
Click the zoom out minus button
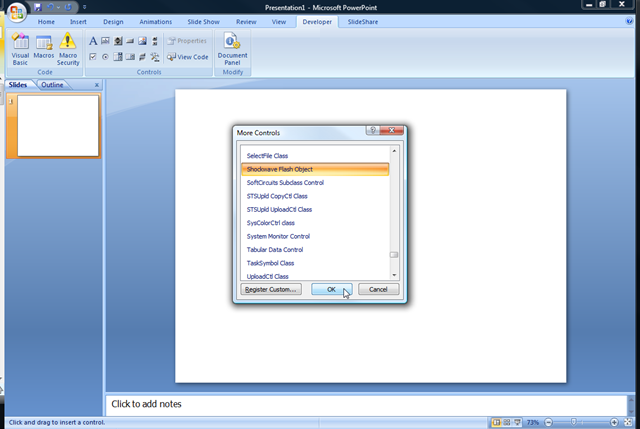coord(549,422)
